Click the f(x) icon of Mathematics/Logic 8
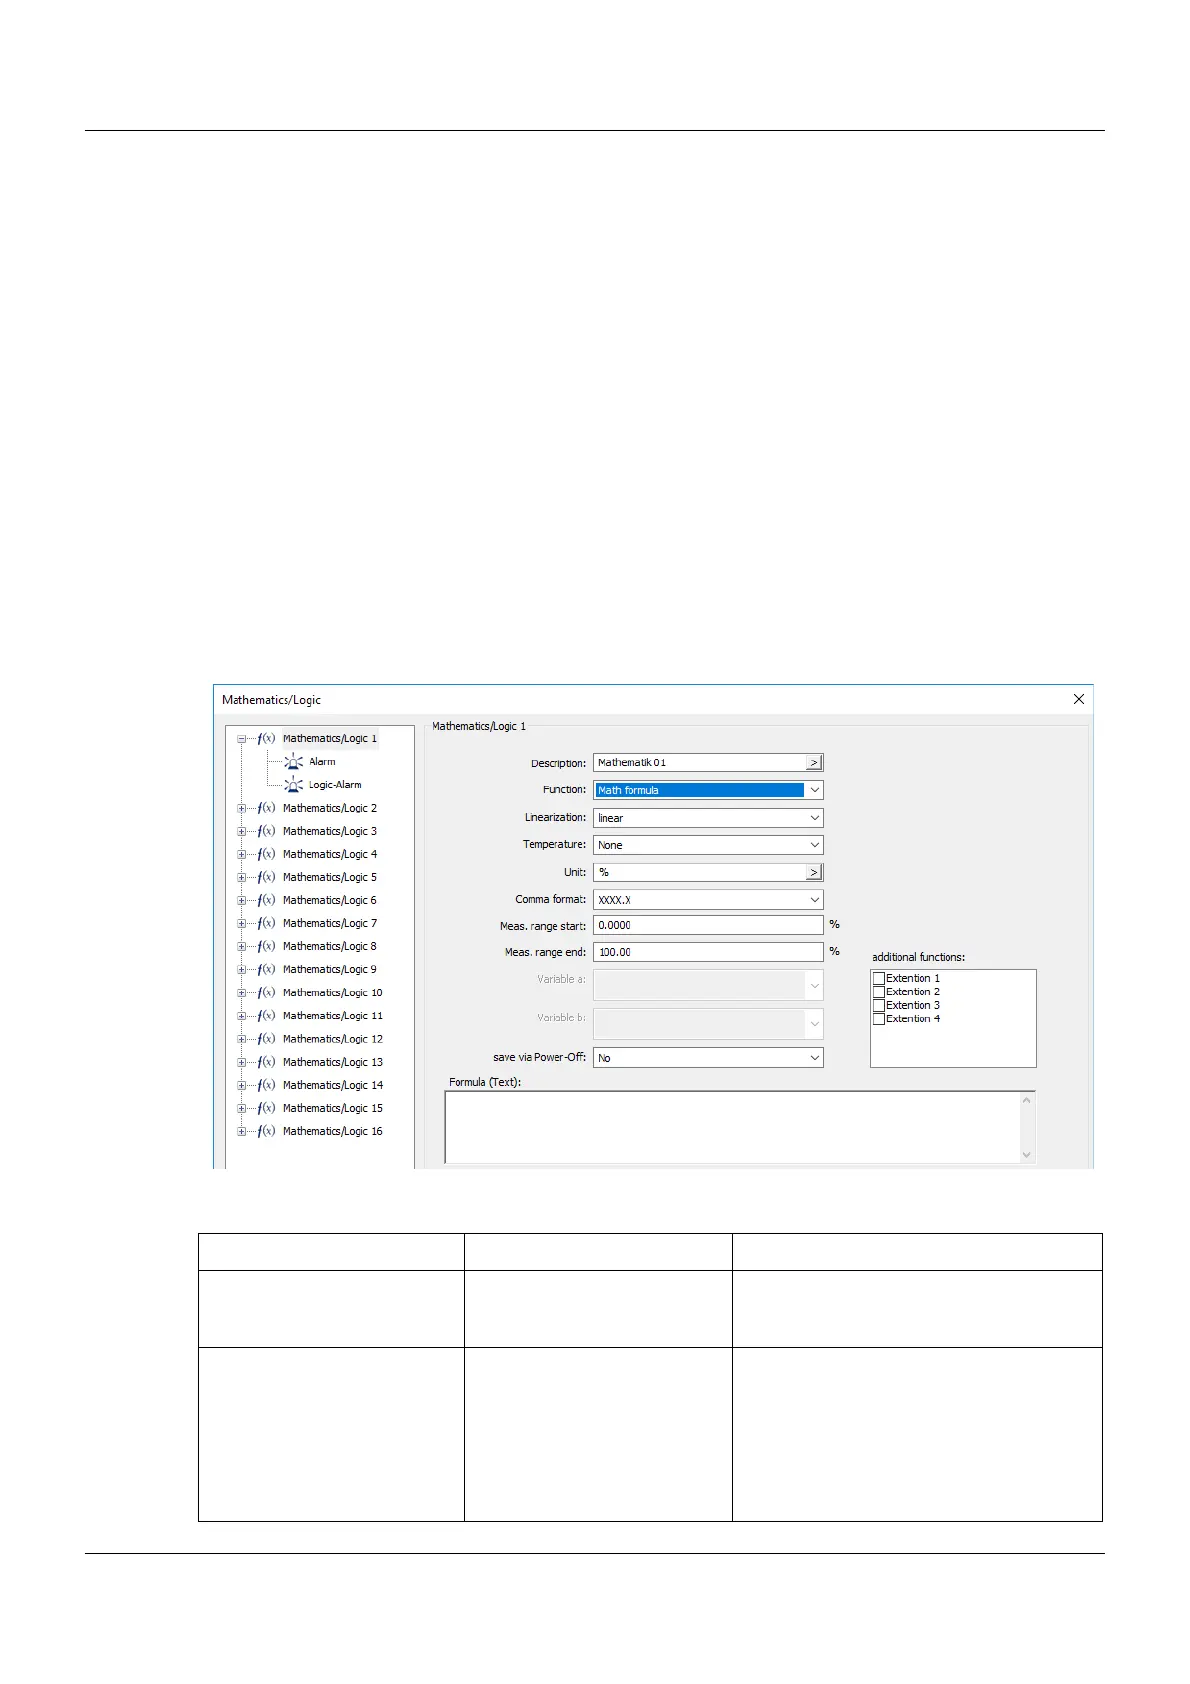 [266, 946]
